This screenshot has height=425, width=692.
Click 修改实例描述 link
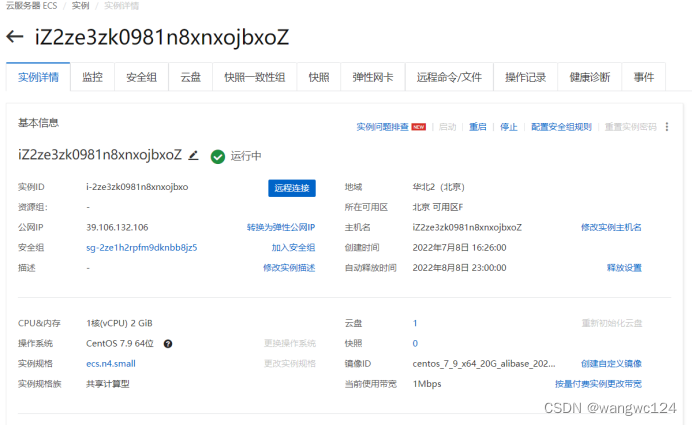point(289,268)
